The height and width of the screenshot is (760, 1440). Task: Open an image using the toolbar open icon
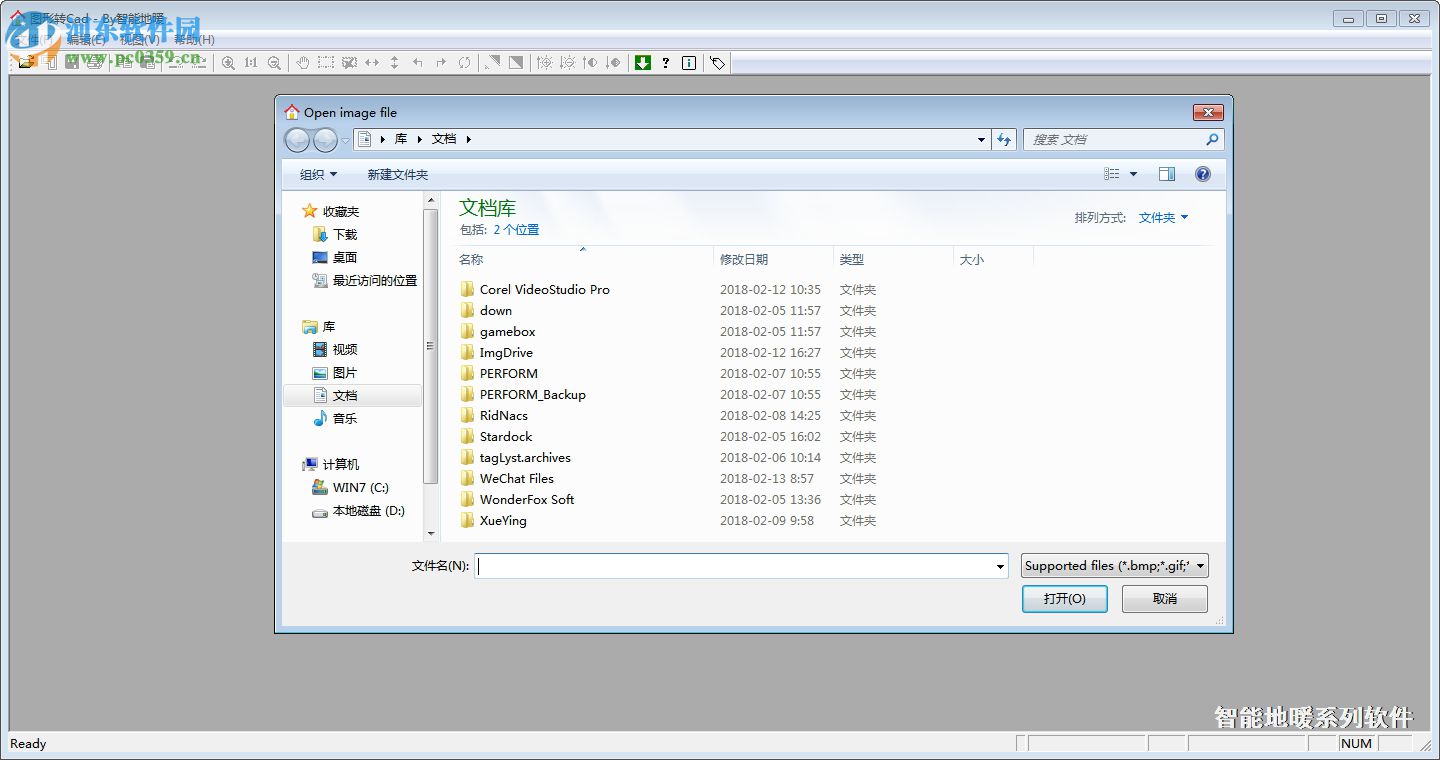27,62
